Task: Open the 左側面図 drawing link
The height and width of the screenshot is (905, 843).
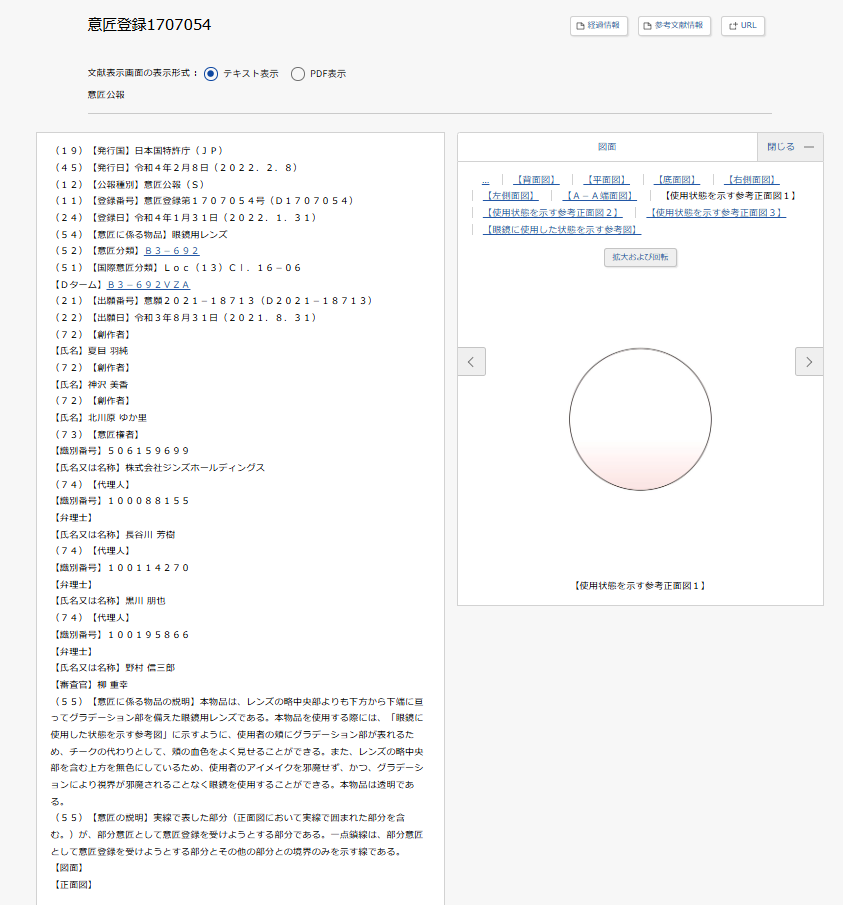Action: coord(510,196)
